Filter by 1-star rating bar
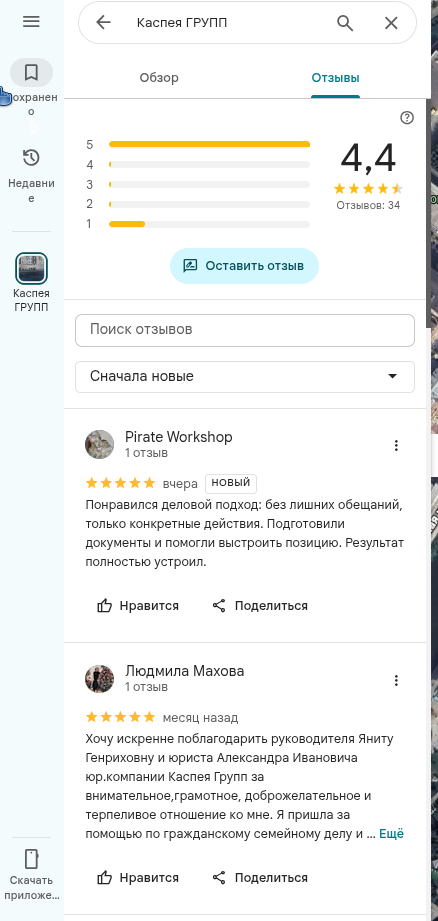The height and width of the screenshot is (921, 438). pyautogui.click(x=198, y=224)
